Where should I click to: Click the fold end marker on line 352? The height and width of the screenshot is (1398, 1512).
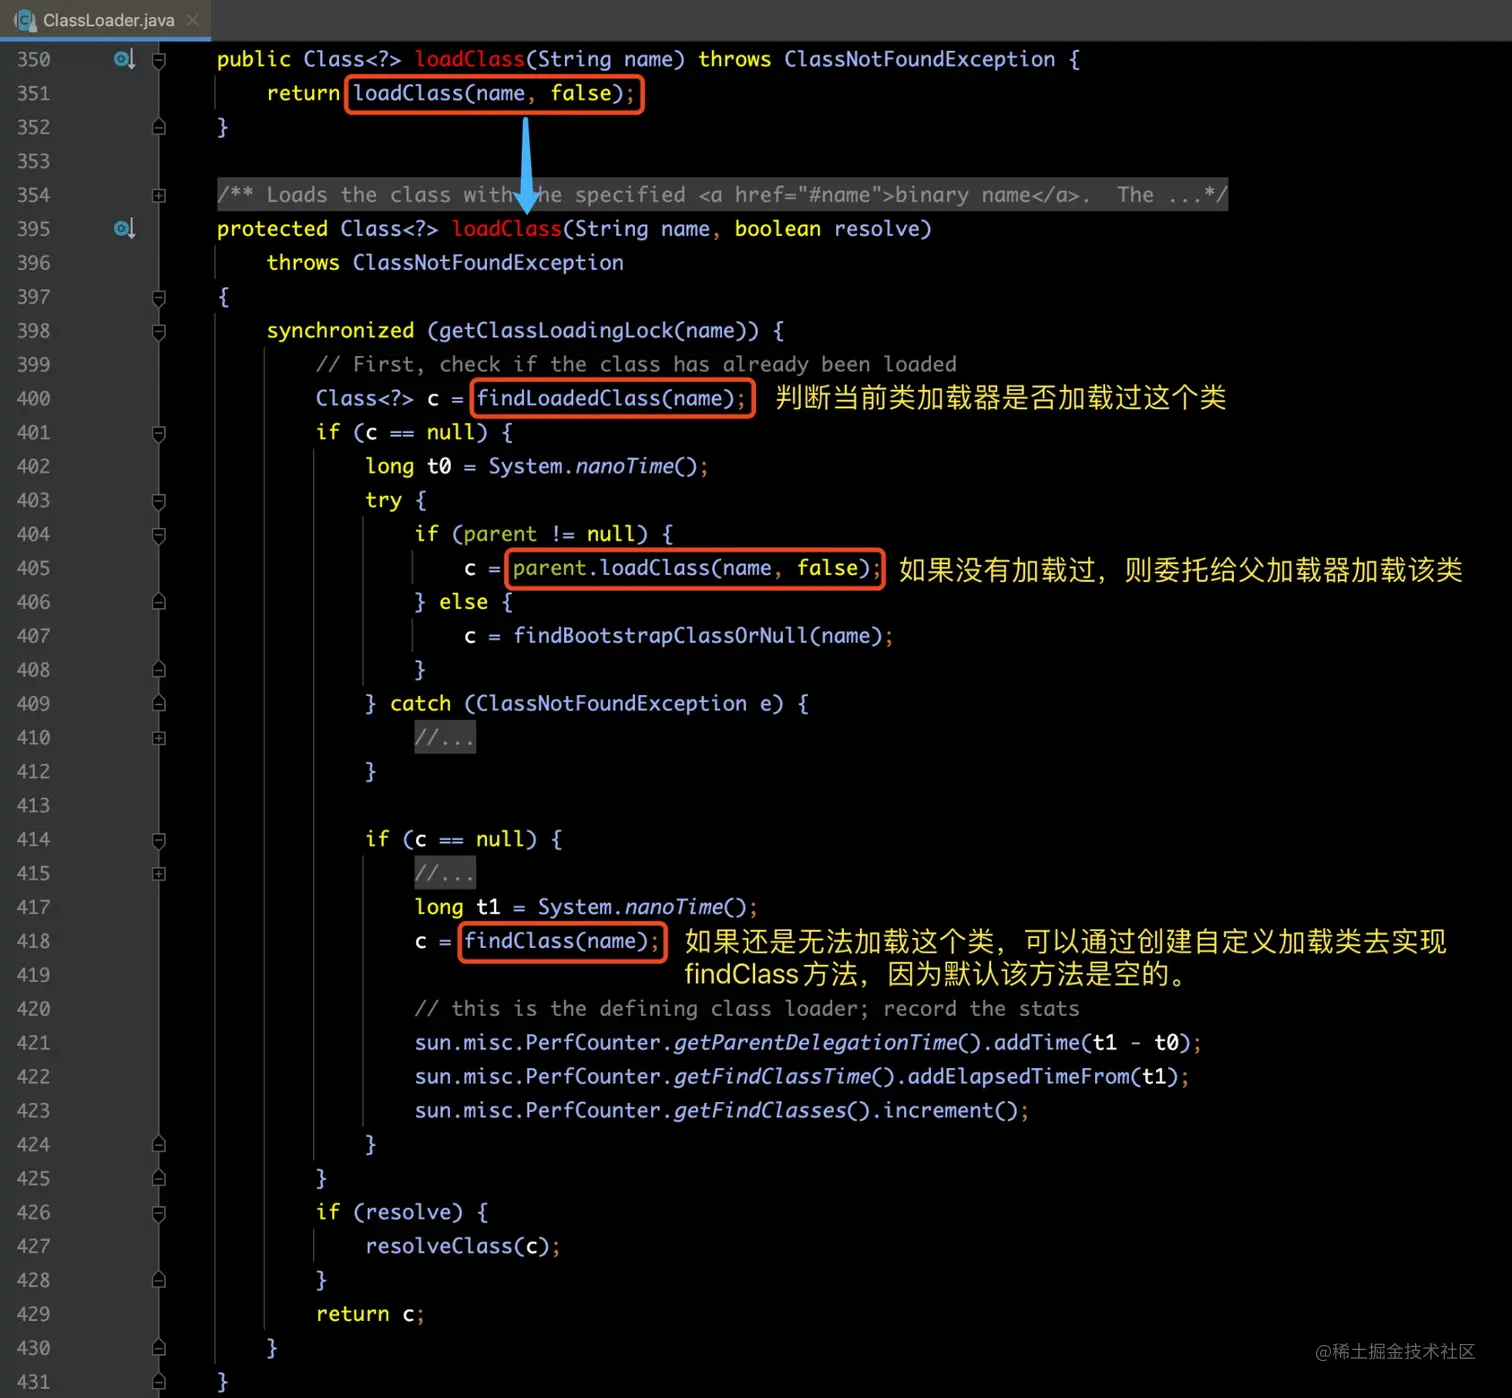[x=159, y=127]
